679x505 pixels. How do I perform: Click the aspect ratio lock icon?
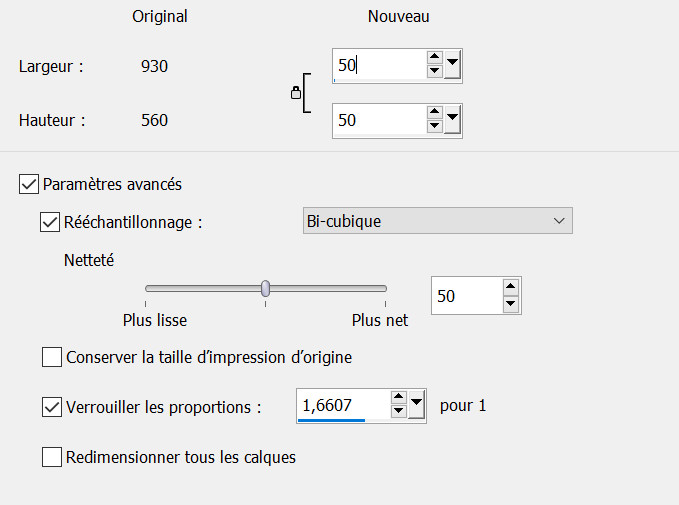(x=295, y=93)
